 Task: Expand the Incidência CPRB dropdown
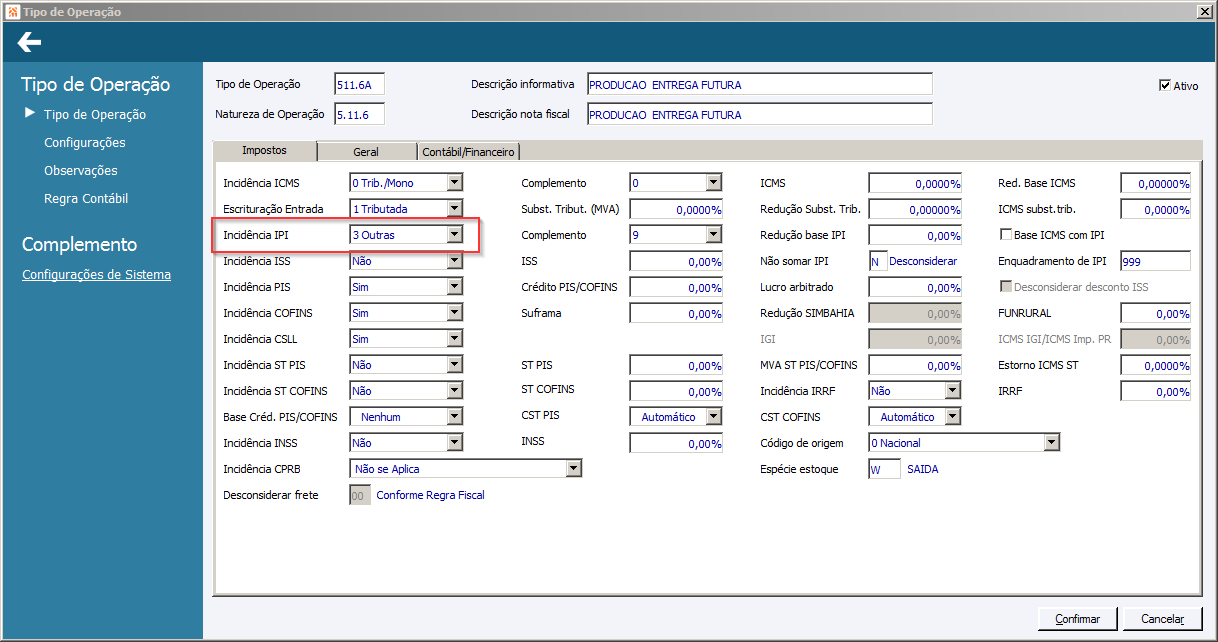tap(573, 469)
